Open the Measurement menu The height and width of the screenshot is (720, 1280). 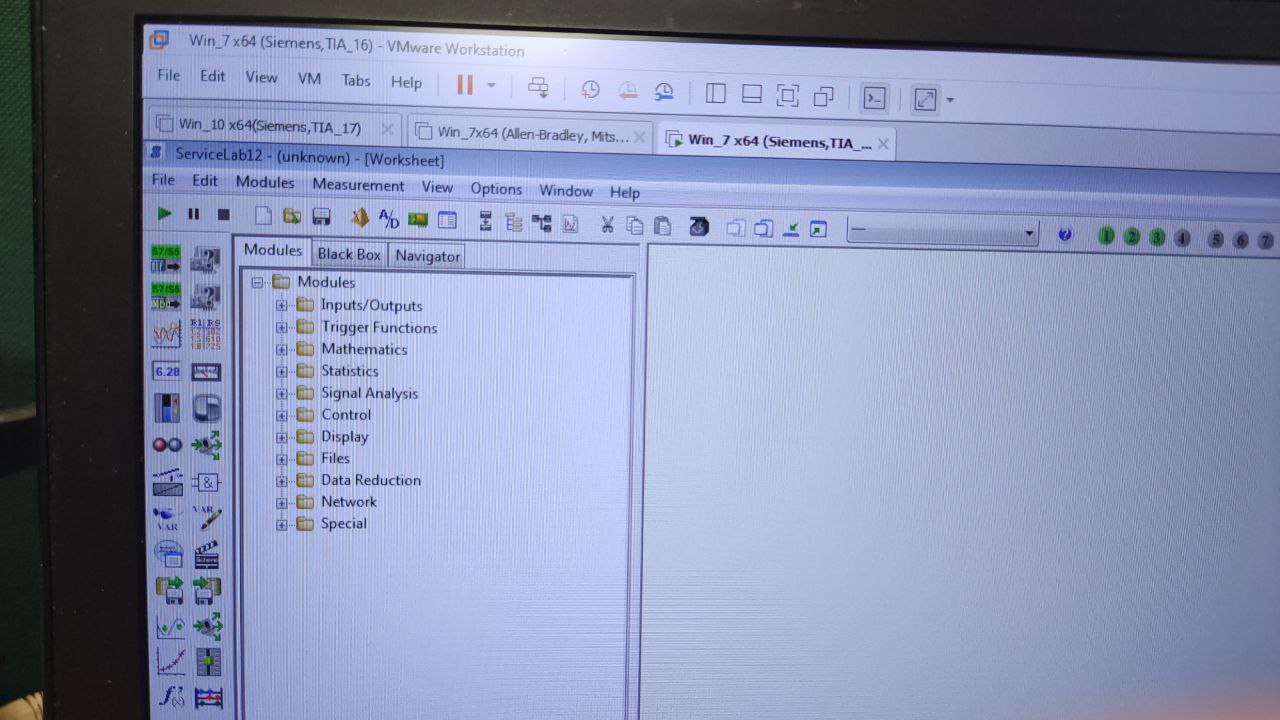(x=358, y=185)
